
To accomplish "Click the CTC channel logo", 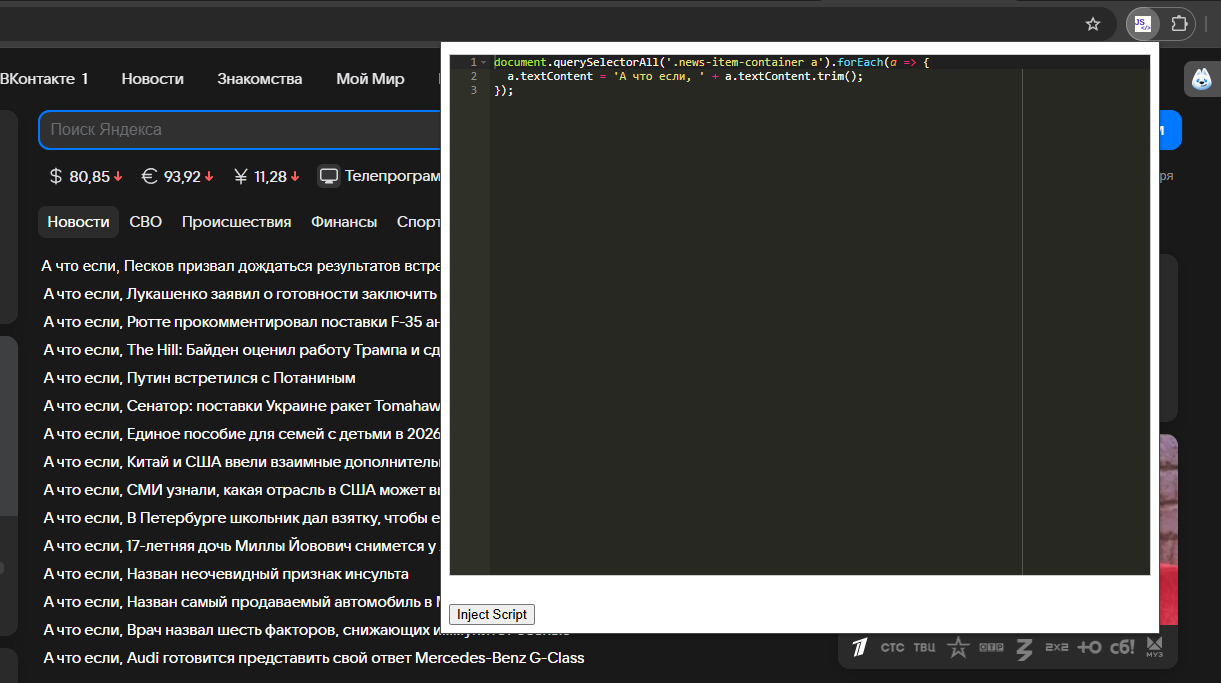I will point(892,648).
